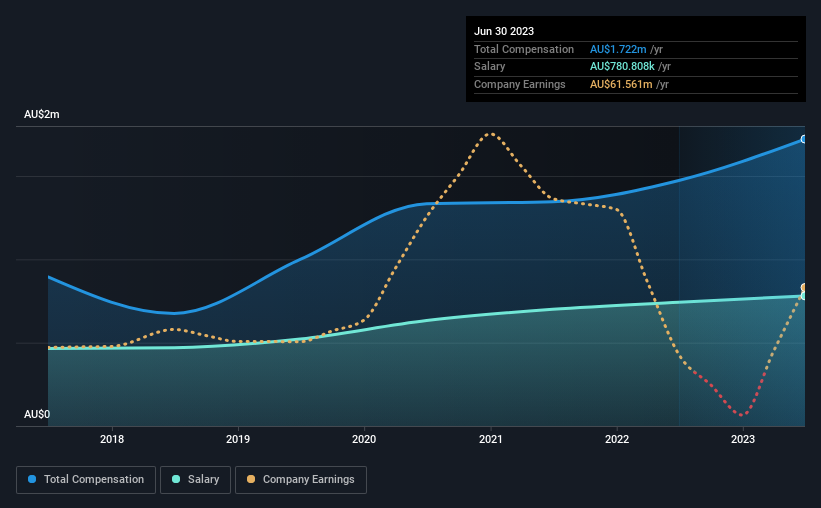821x508 pixels.
Task: Click the 2021 x-axis label
Action: [491, 439]
